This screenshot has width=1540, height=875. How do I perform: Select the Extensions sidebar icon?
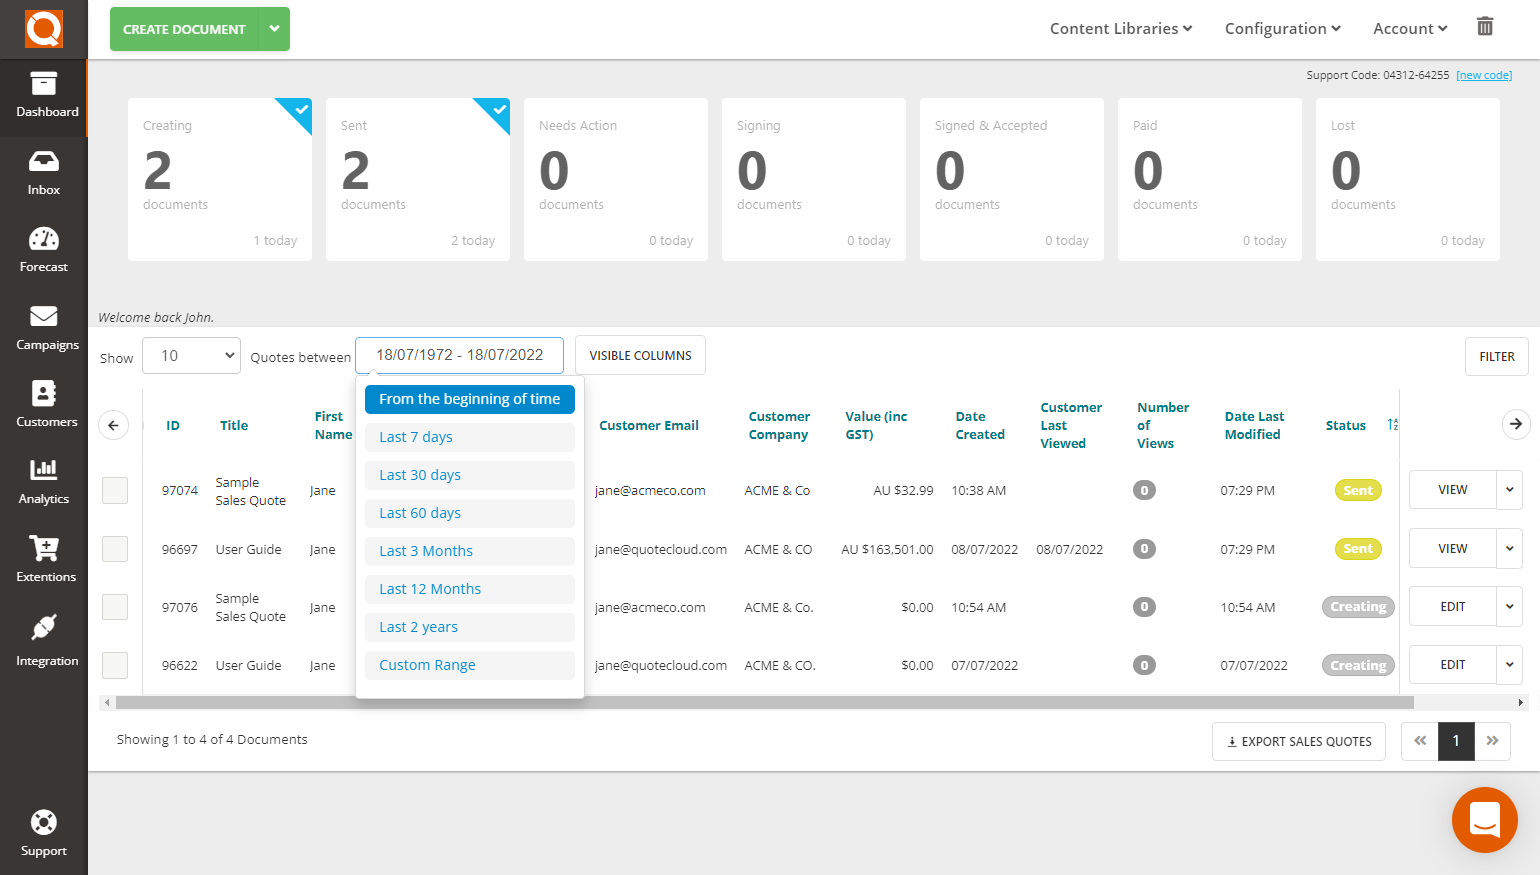[x=43, y=560]
